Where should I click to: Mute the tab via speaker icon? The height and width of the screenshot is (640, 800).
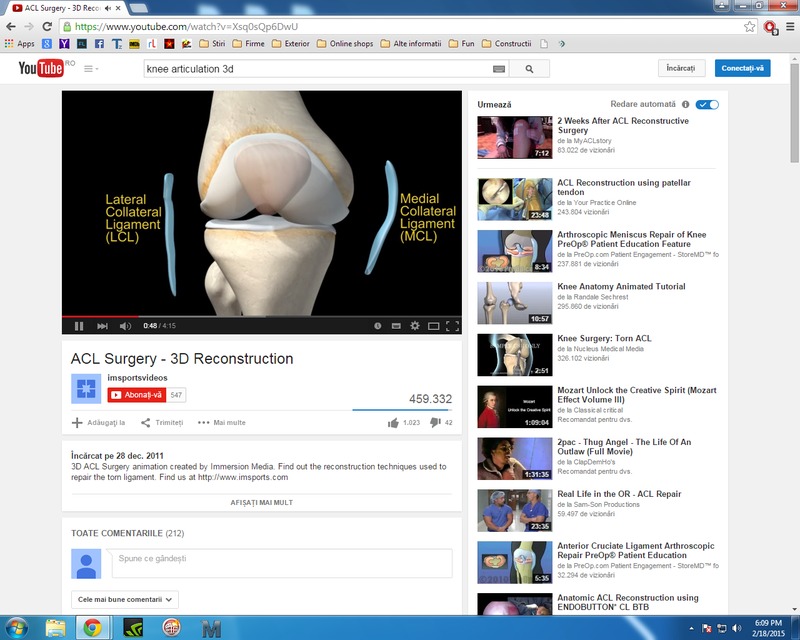(x=108, y=8)
